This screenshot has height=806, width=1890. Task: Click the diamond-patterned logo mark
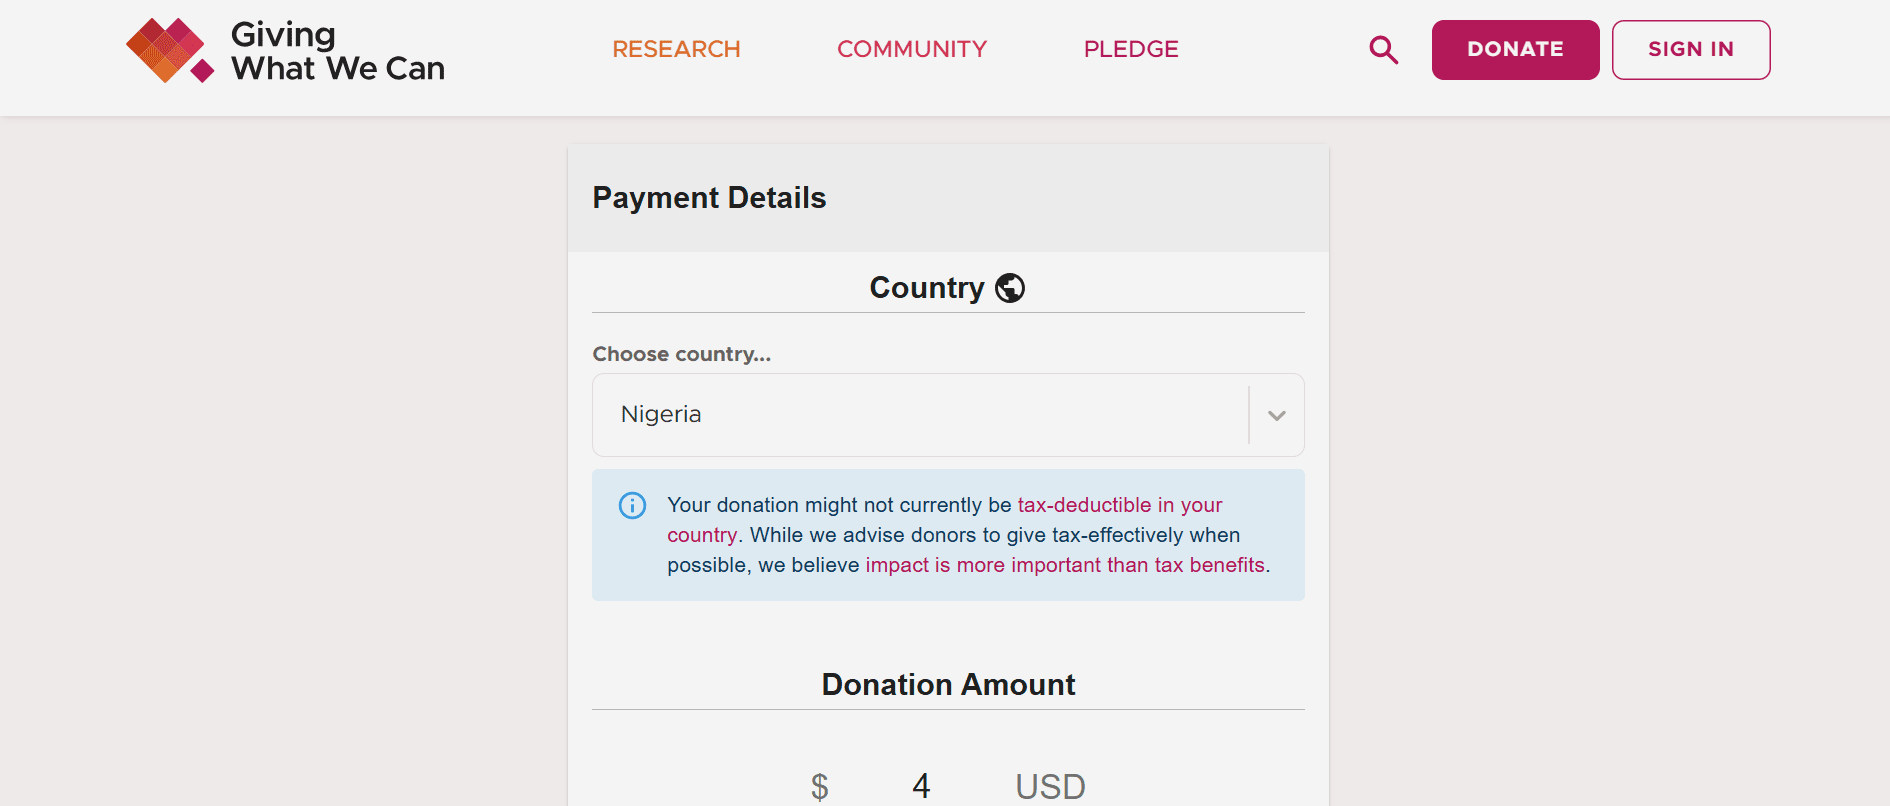166,49
